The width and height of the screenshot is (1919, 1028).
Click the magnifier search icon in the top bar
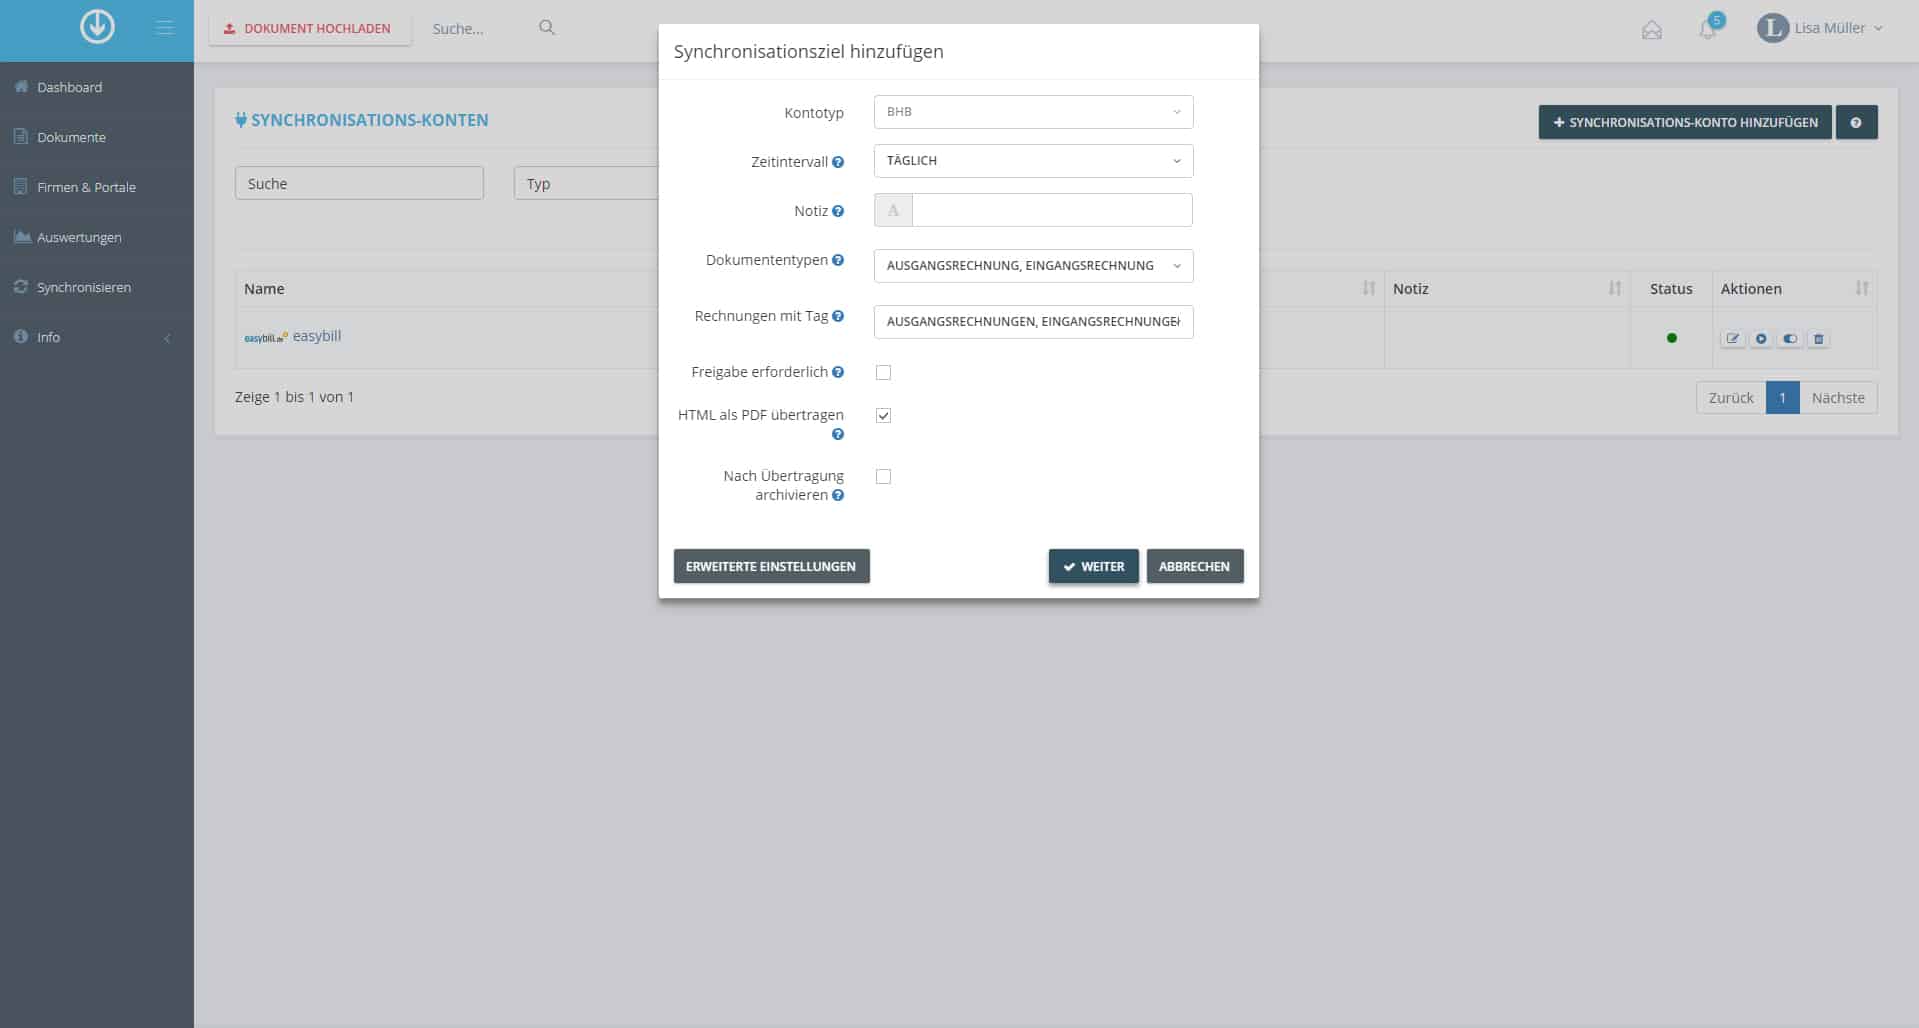(x=547, y=28)
